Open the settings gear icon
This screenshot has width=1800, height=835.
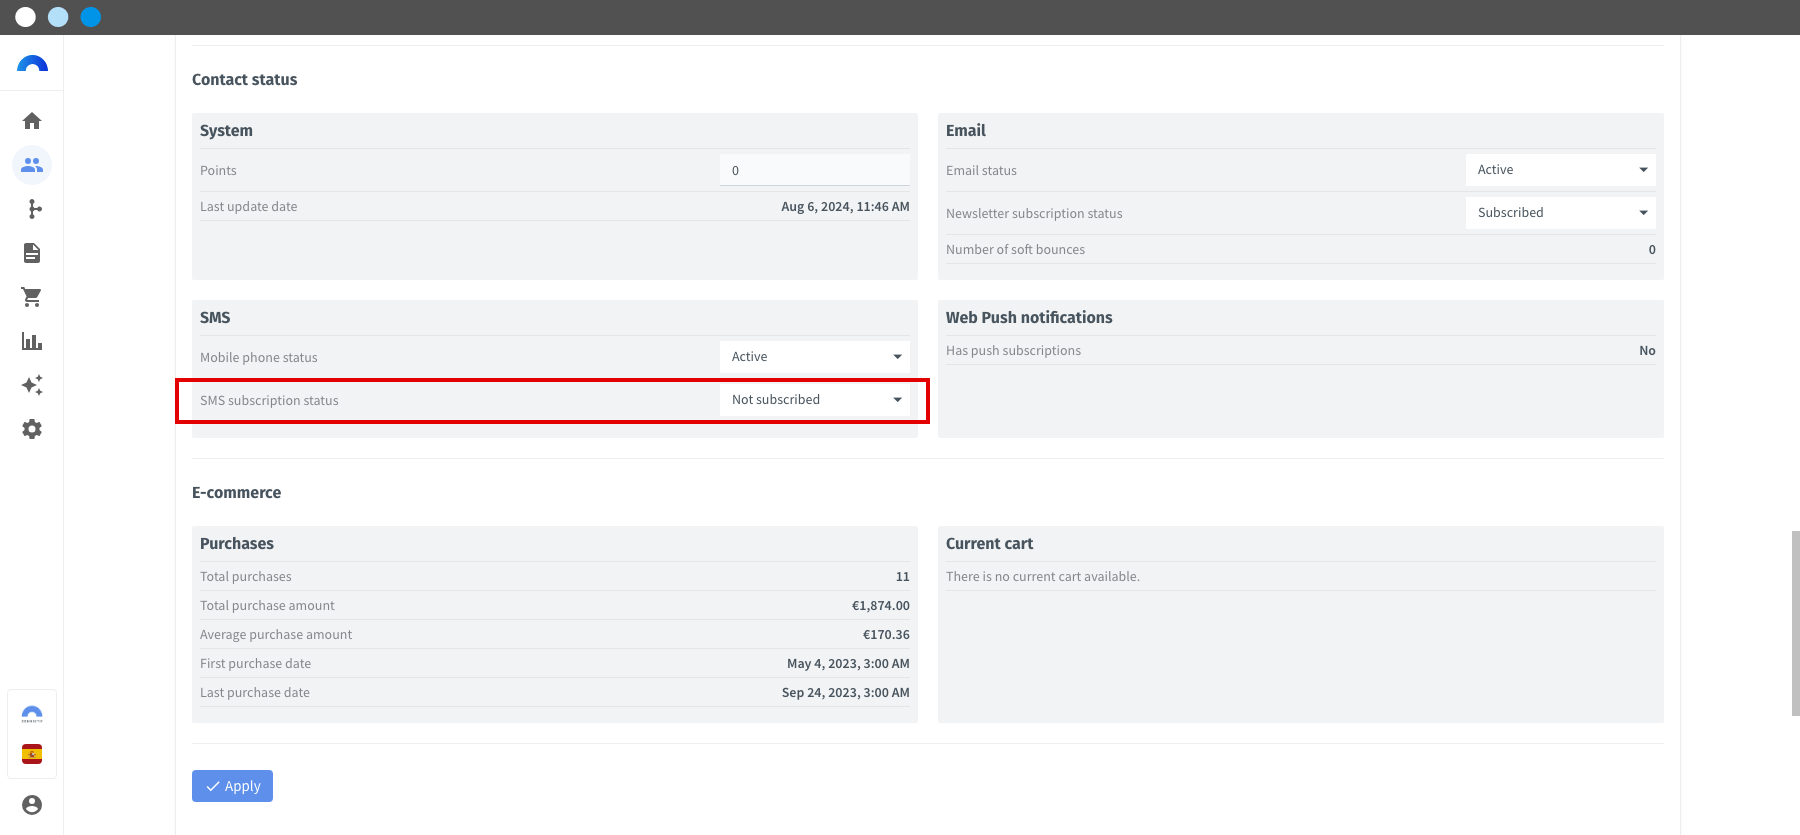click(32, 429)
